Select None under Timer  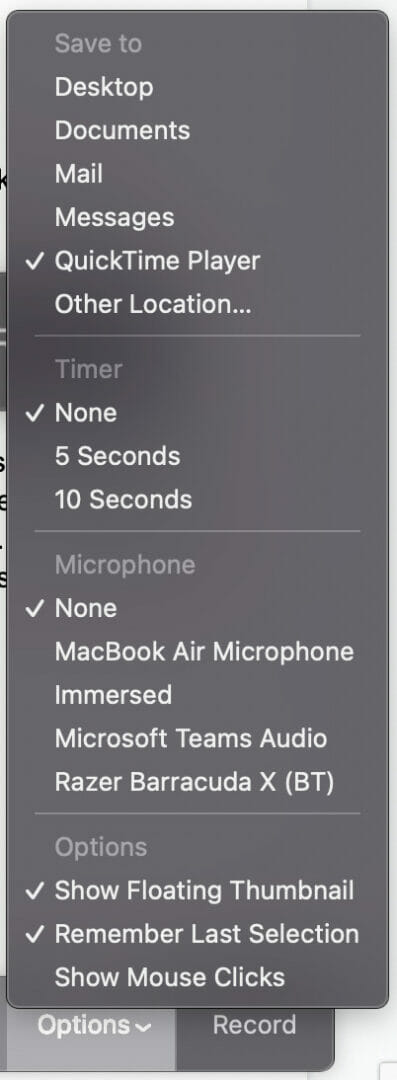[198, 413]
